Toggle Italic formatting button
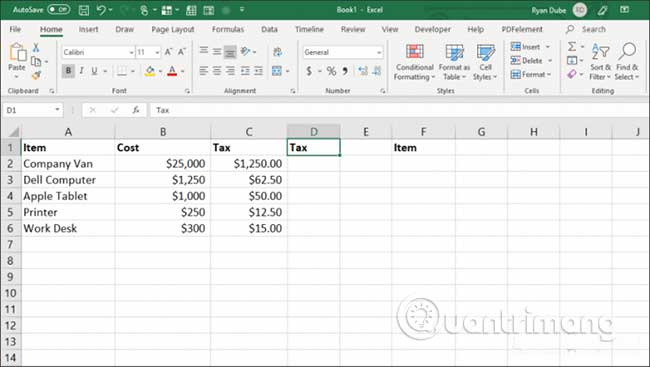Image resolution: width=650 pixels, height=367 pixels. pyautogui.click(x=81, y=71)
